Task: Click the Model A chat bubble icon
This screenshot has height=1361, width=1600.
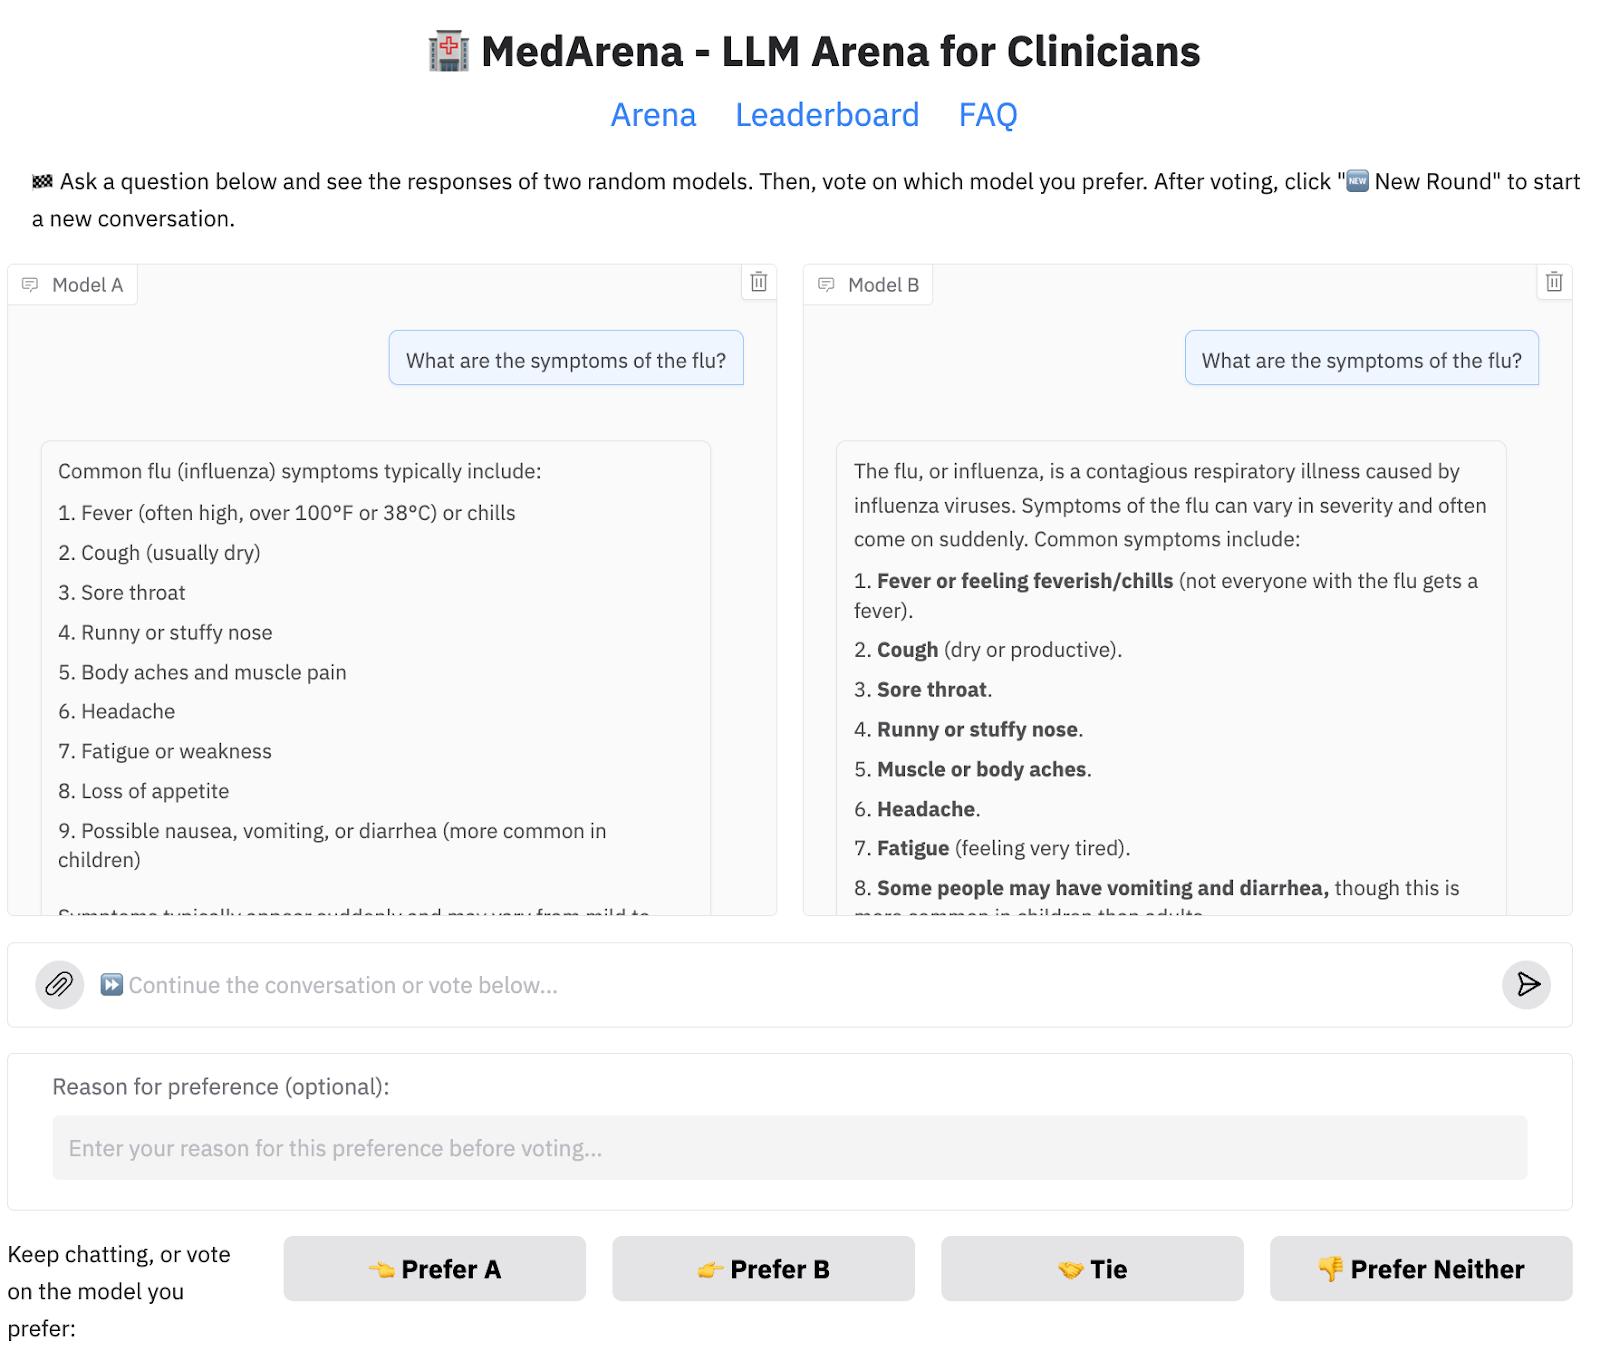Action: pyautogui.click(x=30, y=285)
